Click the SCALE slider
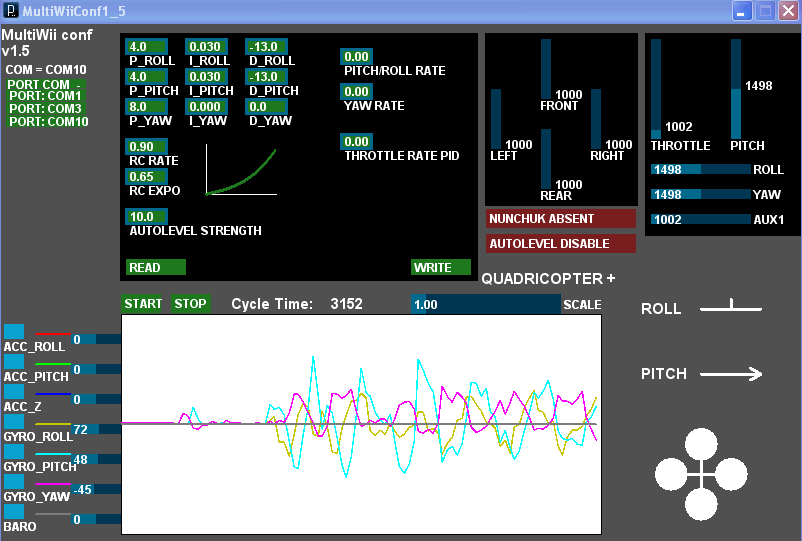Image resolution: width=802 pixels, height=541 pixels. 486,304
